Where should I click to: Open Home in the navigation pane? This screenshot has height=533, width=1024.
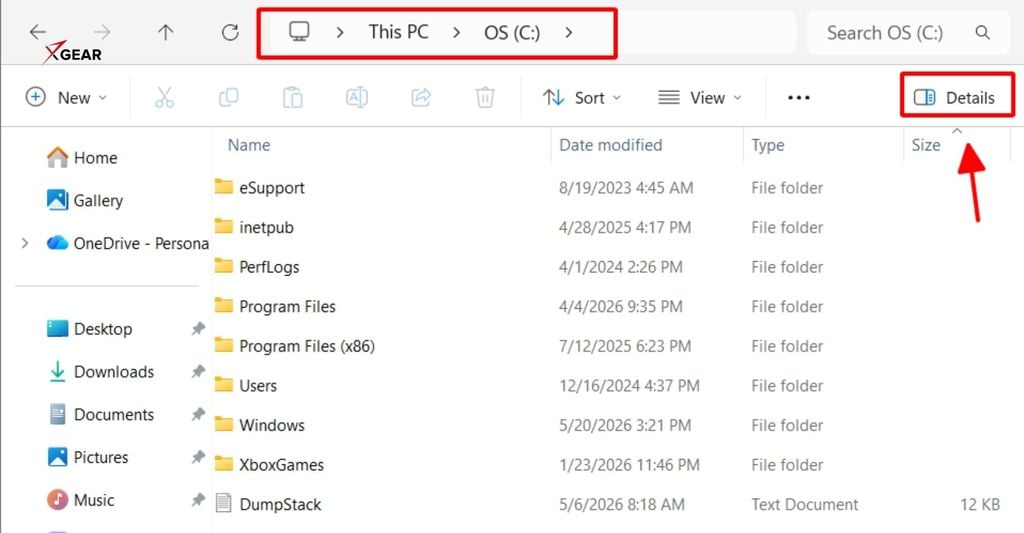point(82,157)
